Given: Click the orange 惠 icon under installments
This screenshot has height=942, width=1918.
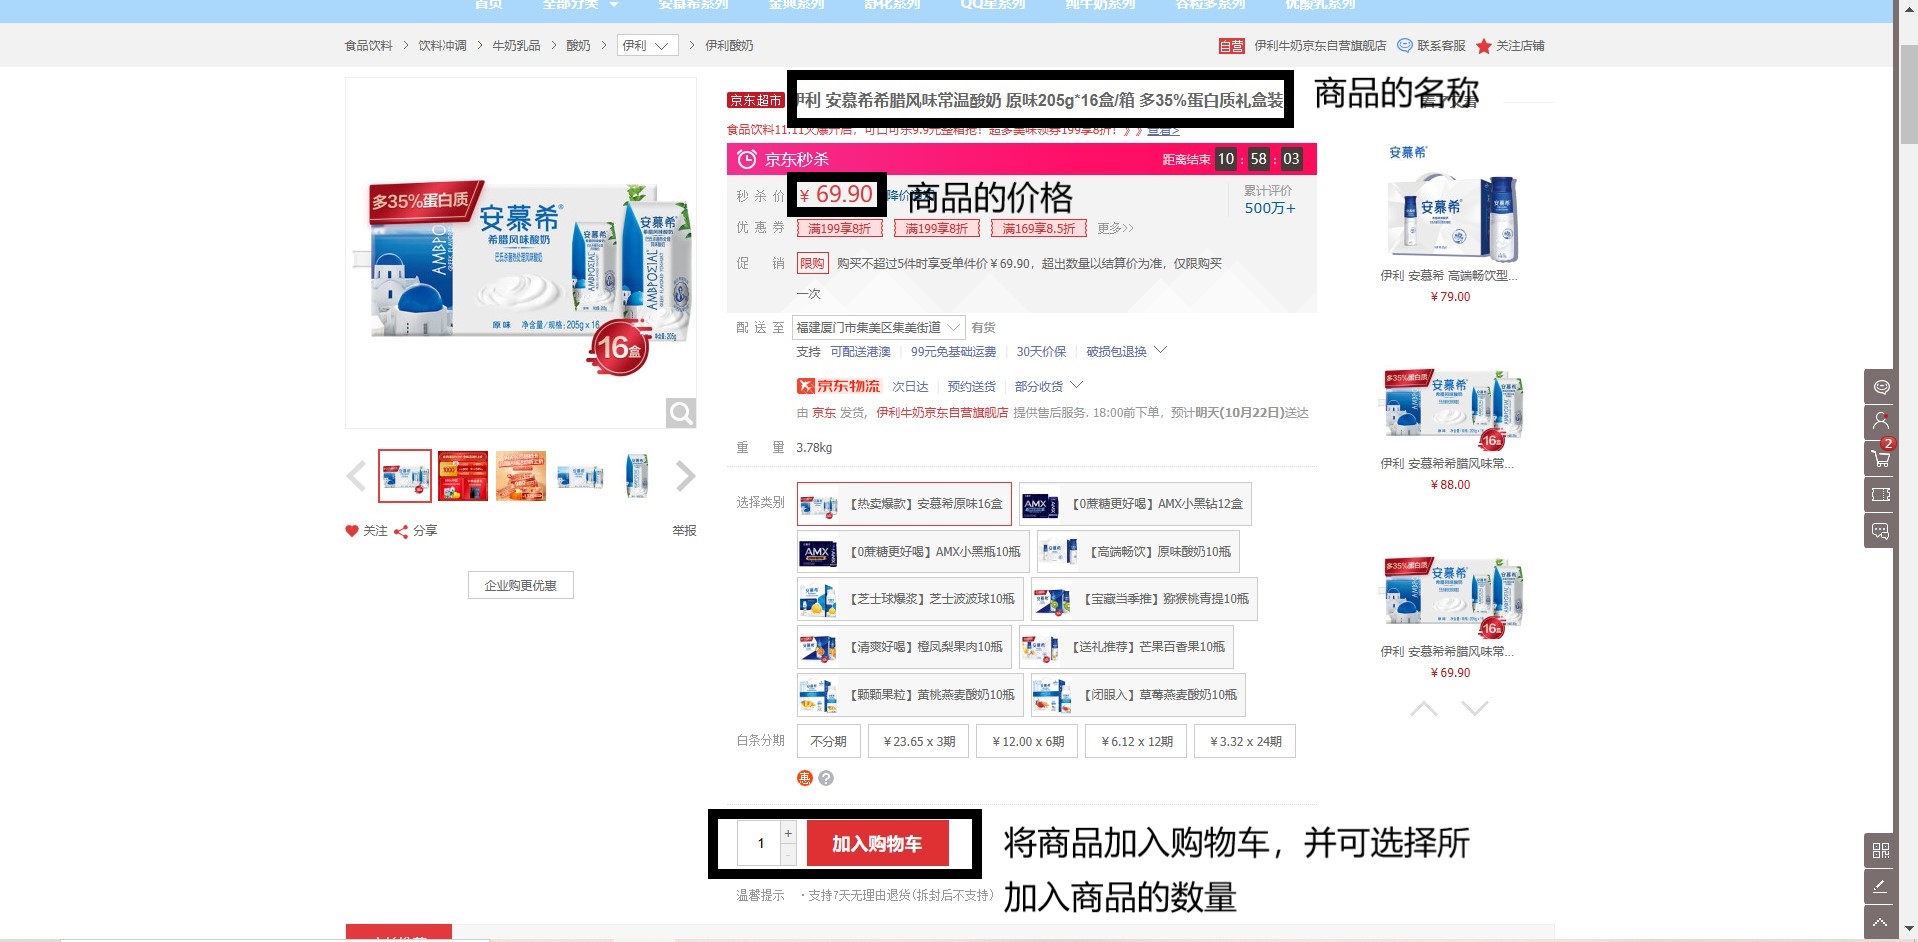Looking at the screenshot, I should [805, 778].
